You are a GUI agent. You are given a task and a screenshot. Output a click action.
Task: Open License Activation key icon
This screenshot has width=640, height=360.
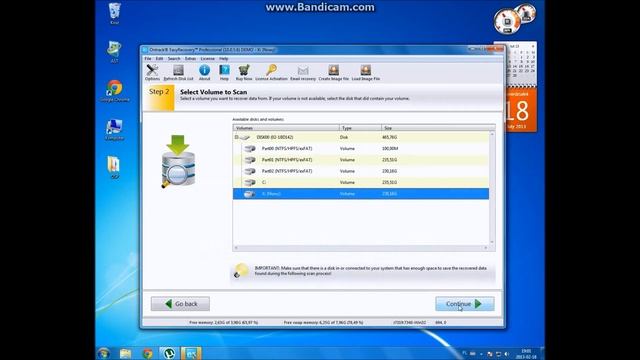(x=271, y=72)
